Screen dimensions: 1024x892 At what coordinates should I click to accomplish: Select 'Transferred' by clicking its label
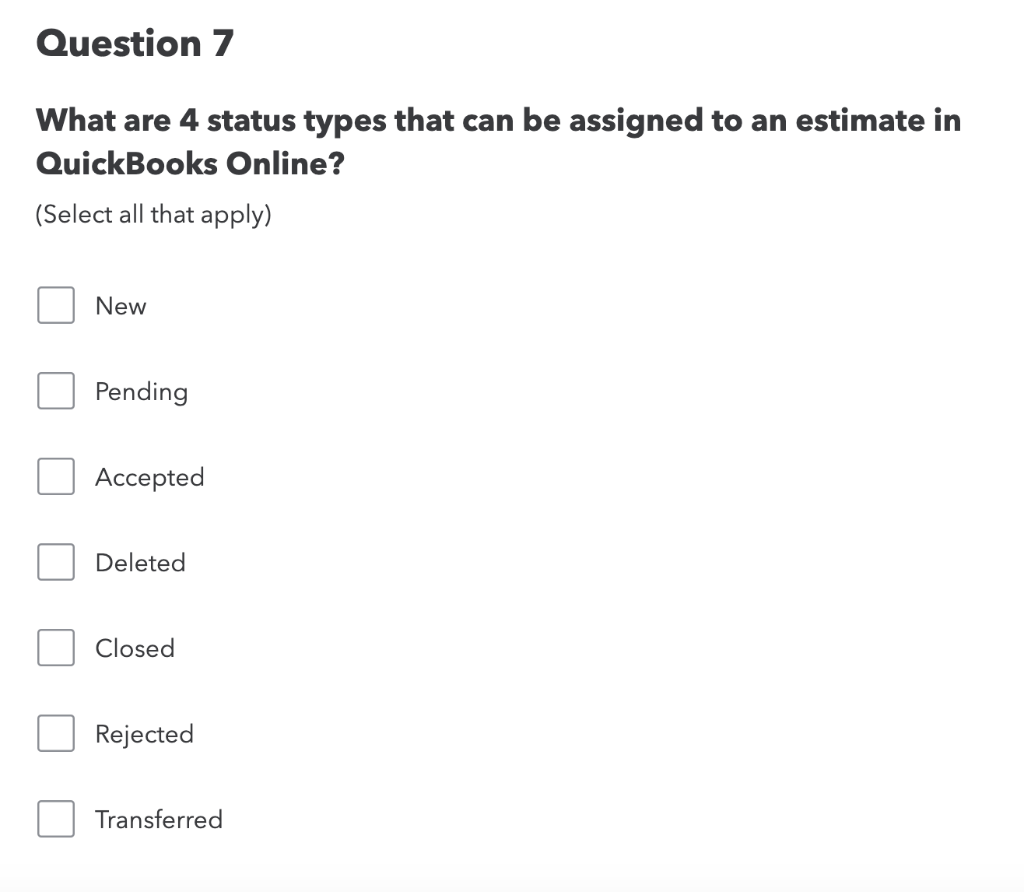[x=158, y=820]
